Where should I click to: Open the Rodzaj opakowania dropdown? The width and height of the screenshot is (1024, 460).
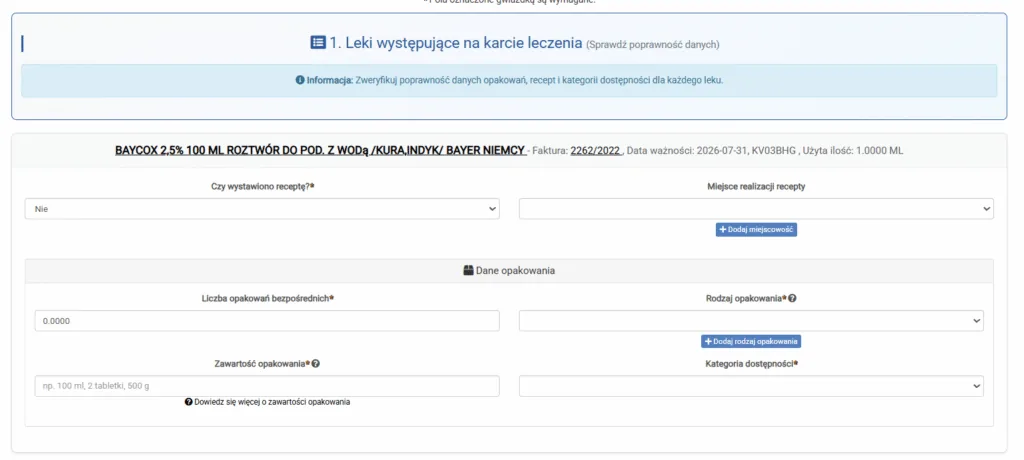(751, 321)
